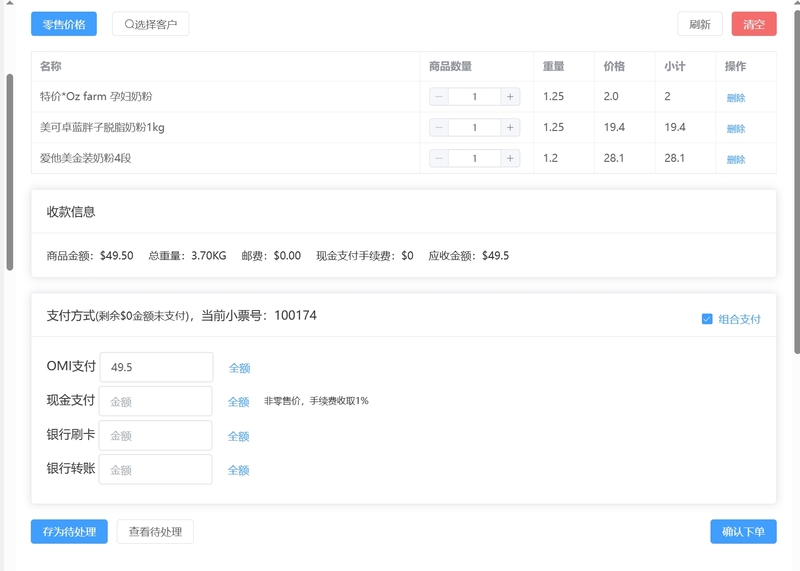
Task: Click the 价格 column header
Action: point(614,66)
